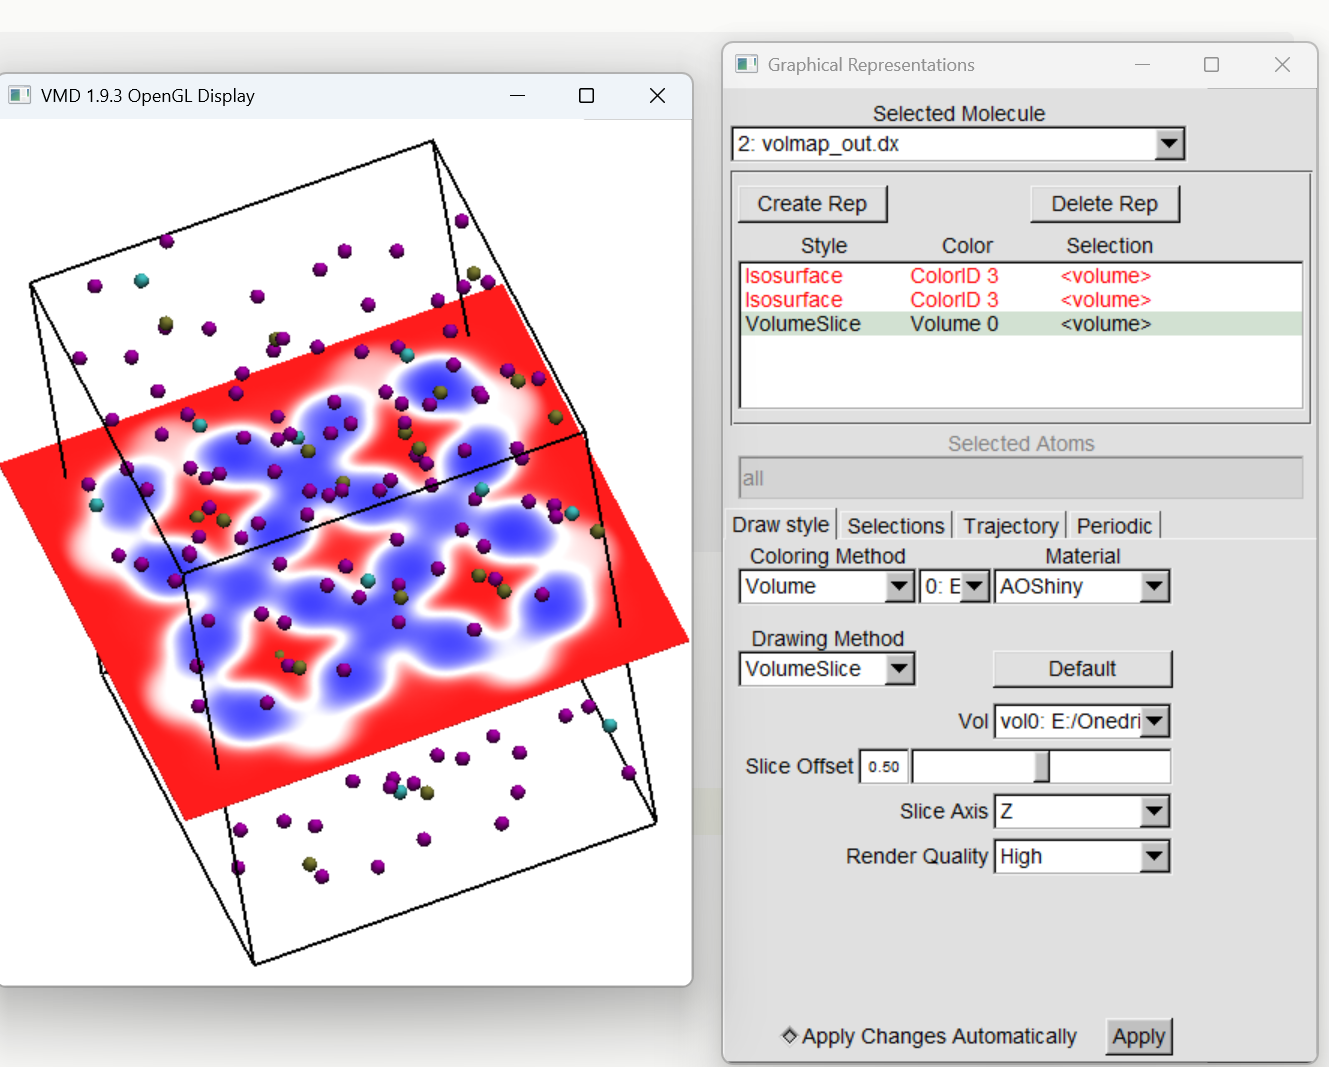Open the Render Quality dropdown

tap(1154, 856)
